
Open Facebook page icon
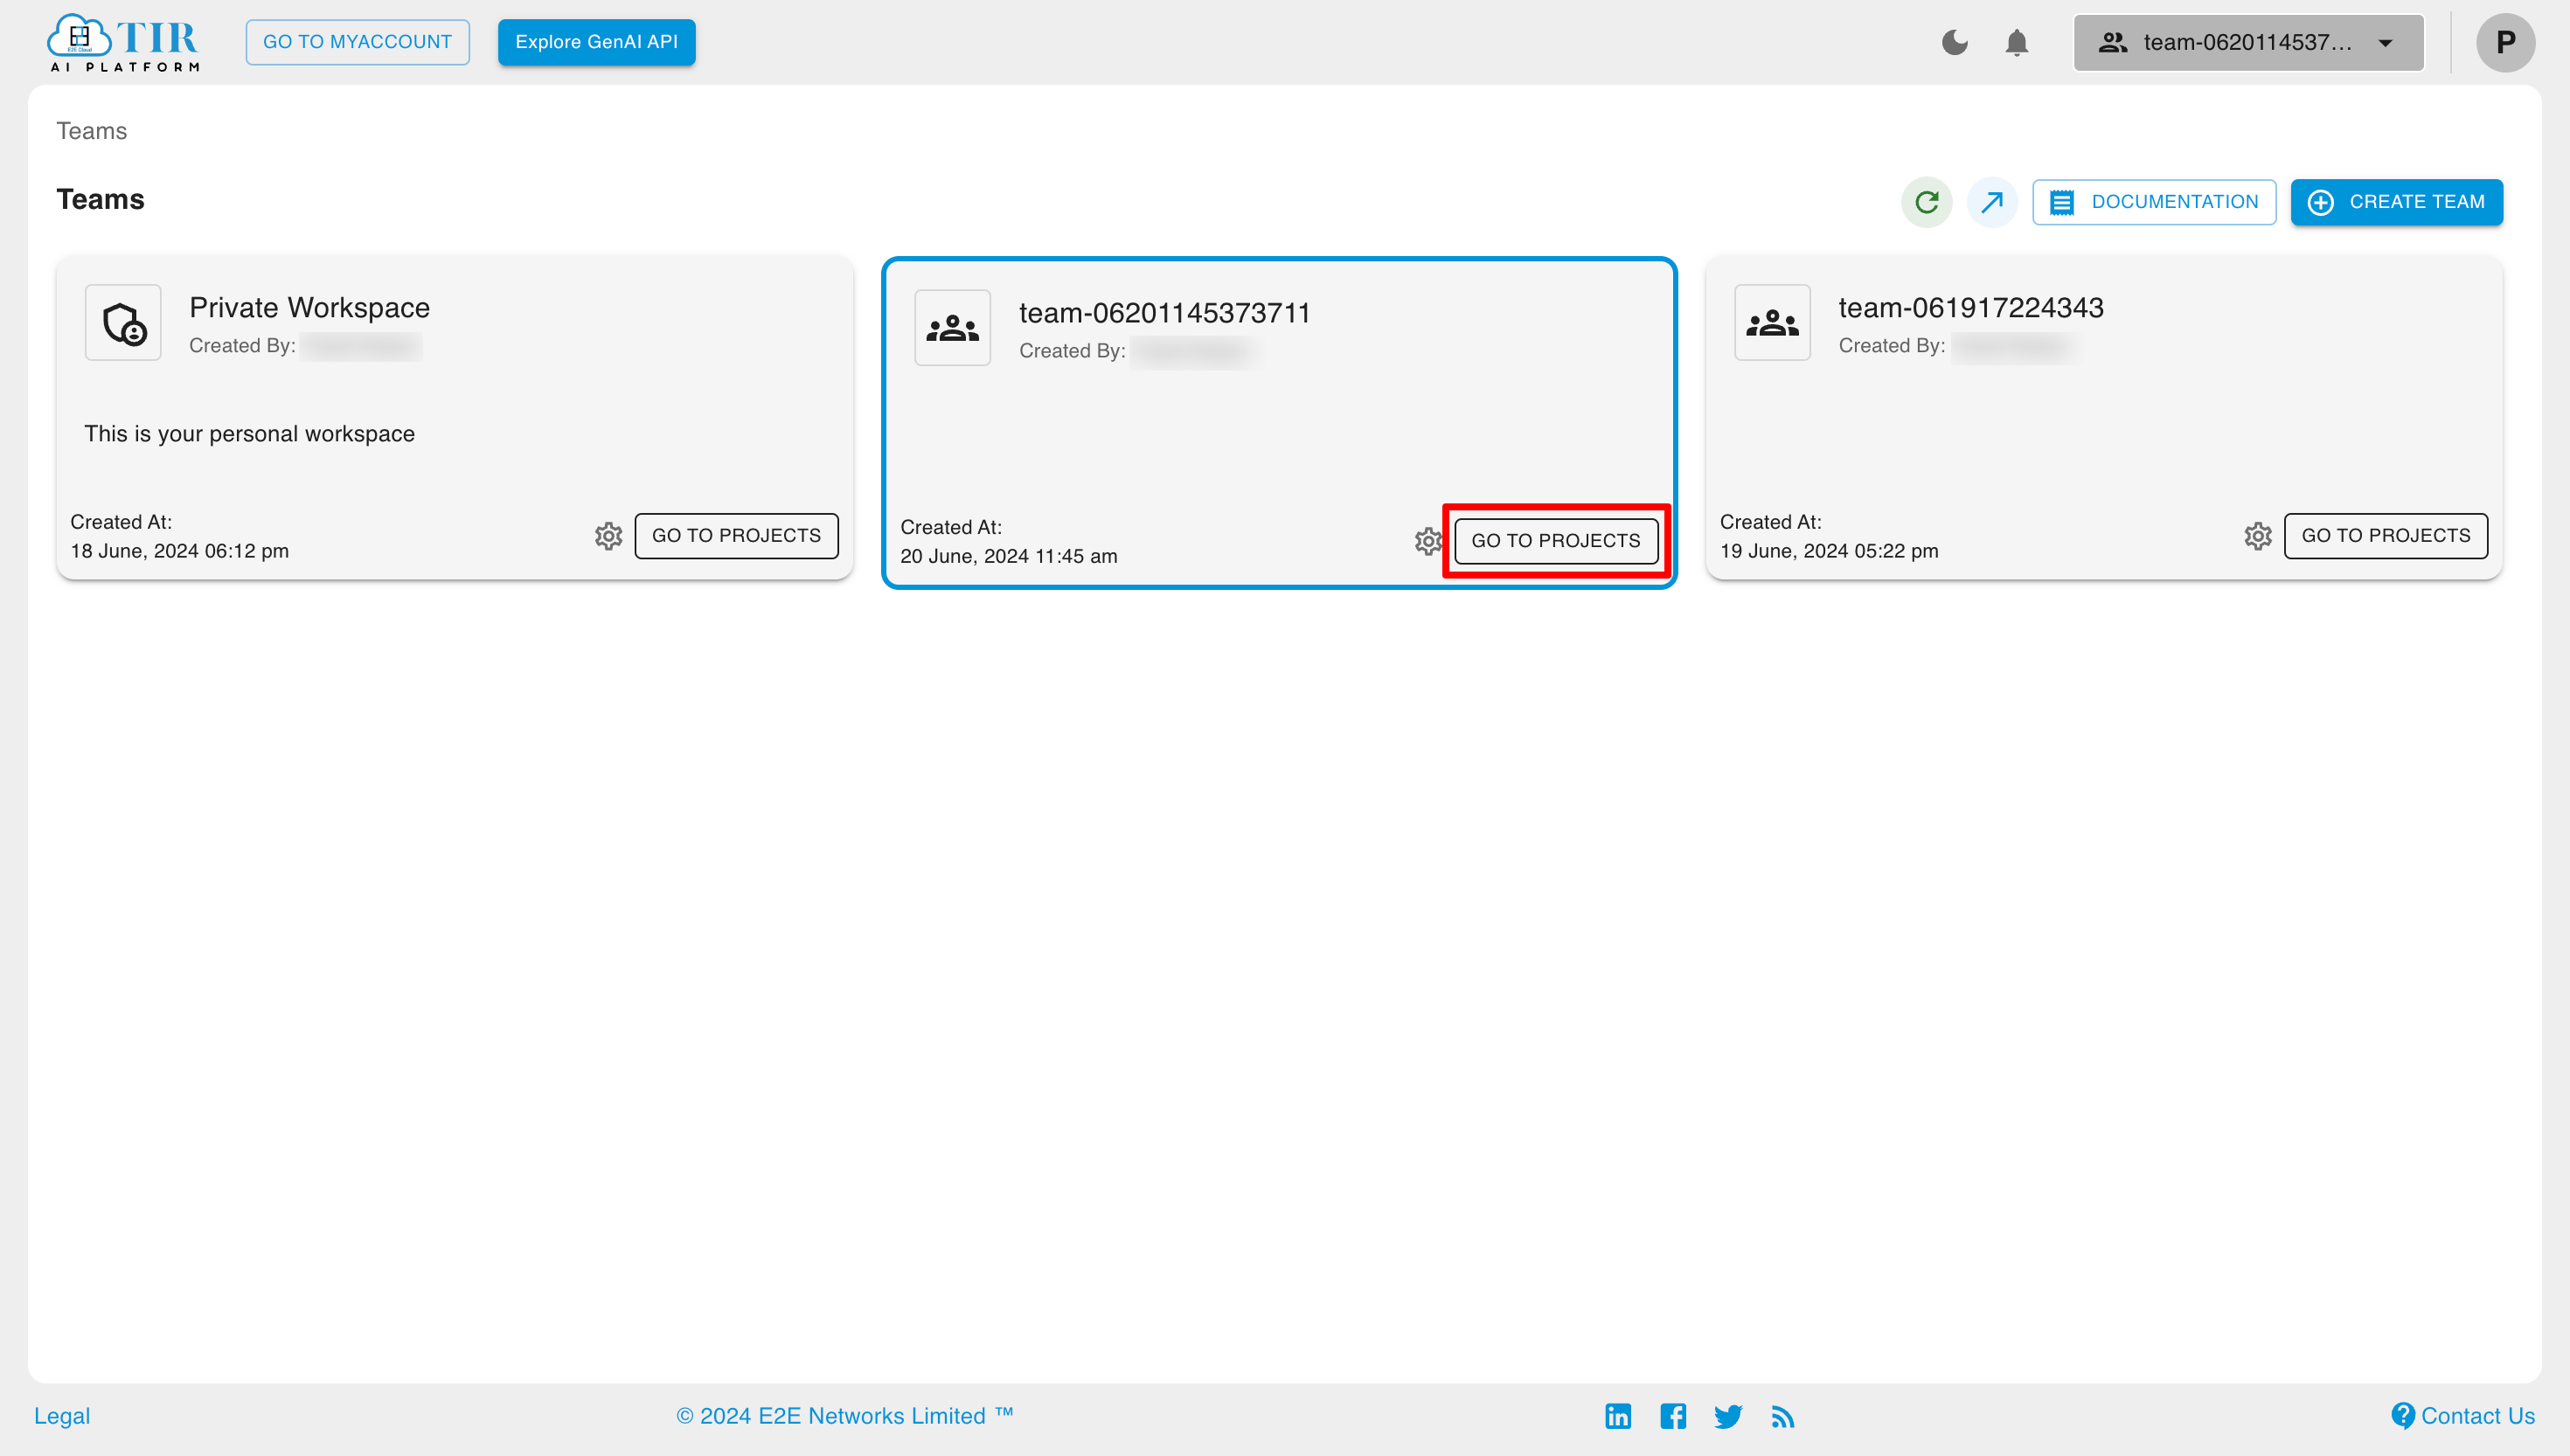click(x=1672, y=1416)
